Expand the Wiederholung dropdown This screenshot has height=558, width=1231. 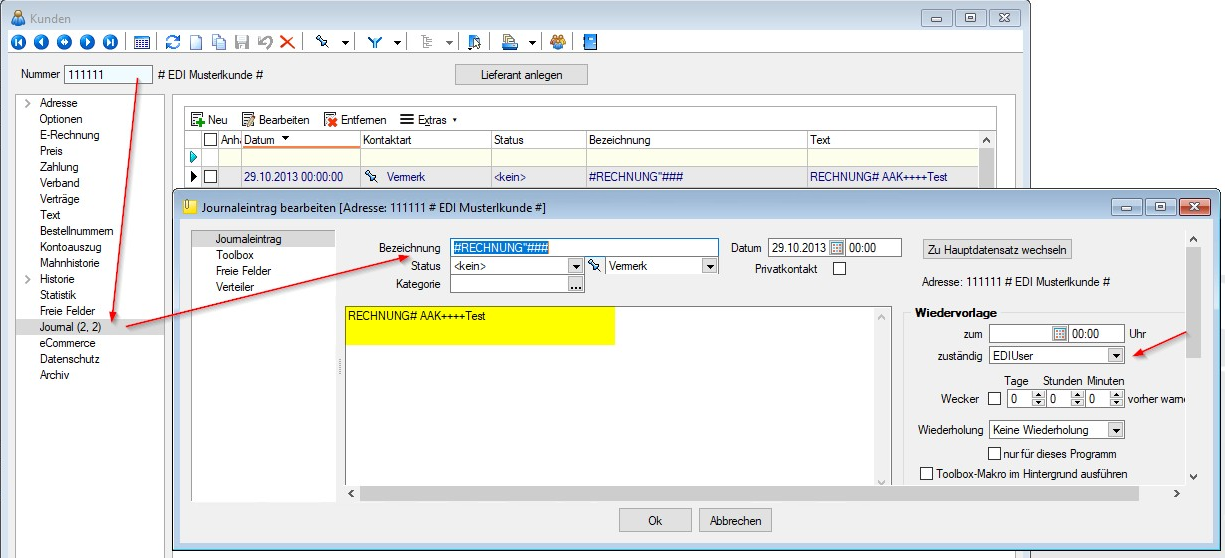tap(1115, 430)
